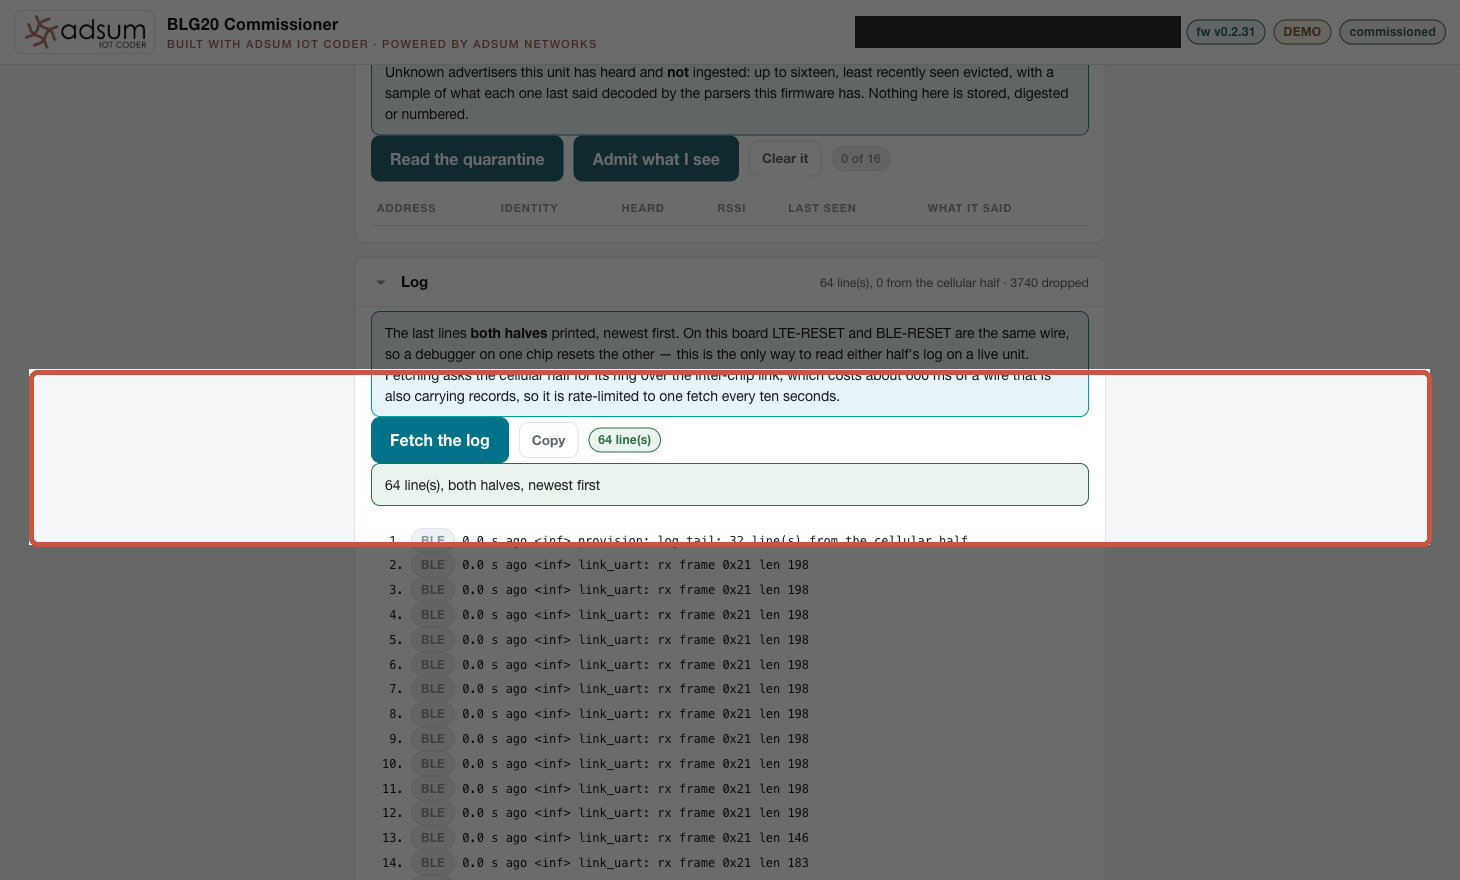Image resolution: width=1460 pixels, height=880 pixels.
Task: Click the Read the quarantine button
Action: tap(467, 159)
